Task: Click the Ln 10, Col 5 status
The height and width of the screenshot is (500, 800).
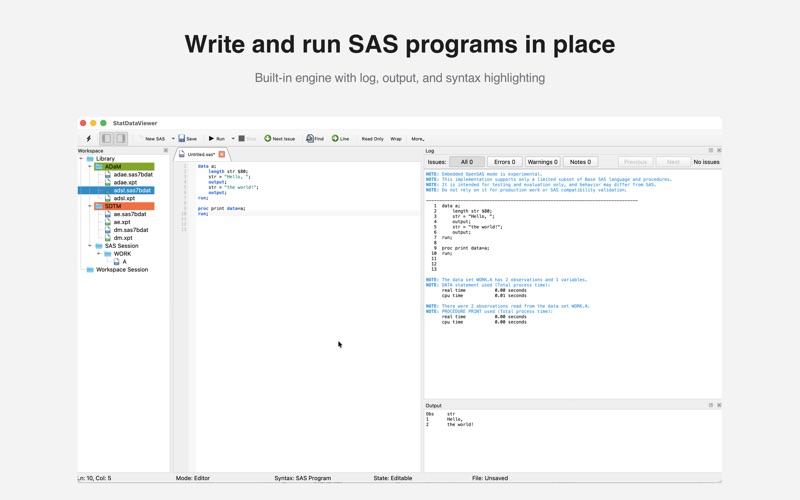Action: click(x=94, y=478)
